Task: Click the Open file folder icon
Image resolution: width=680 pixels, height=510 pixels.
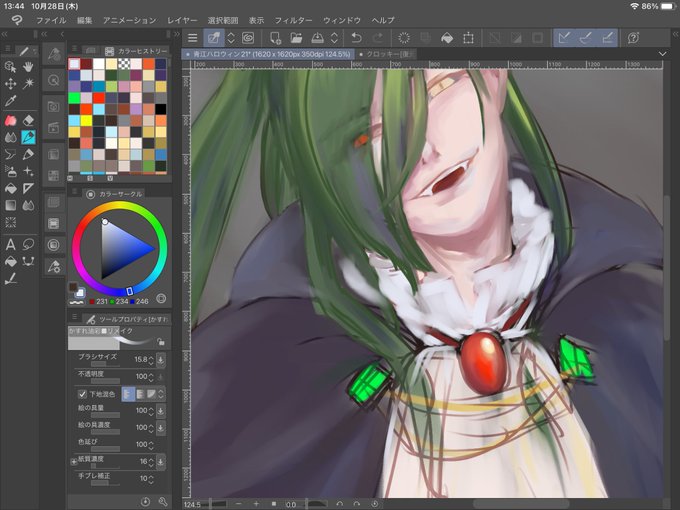Action: pyautogui.click(x=296, y=38)
